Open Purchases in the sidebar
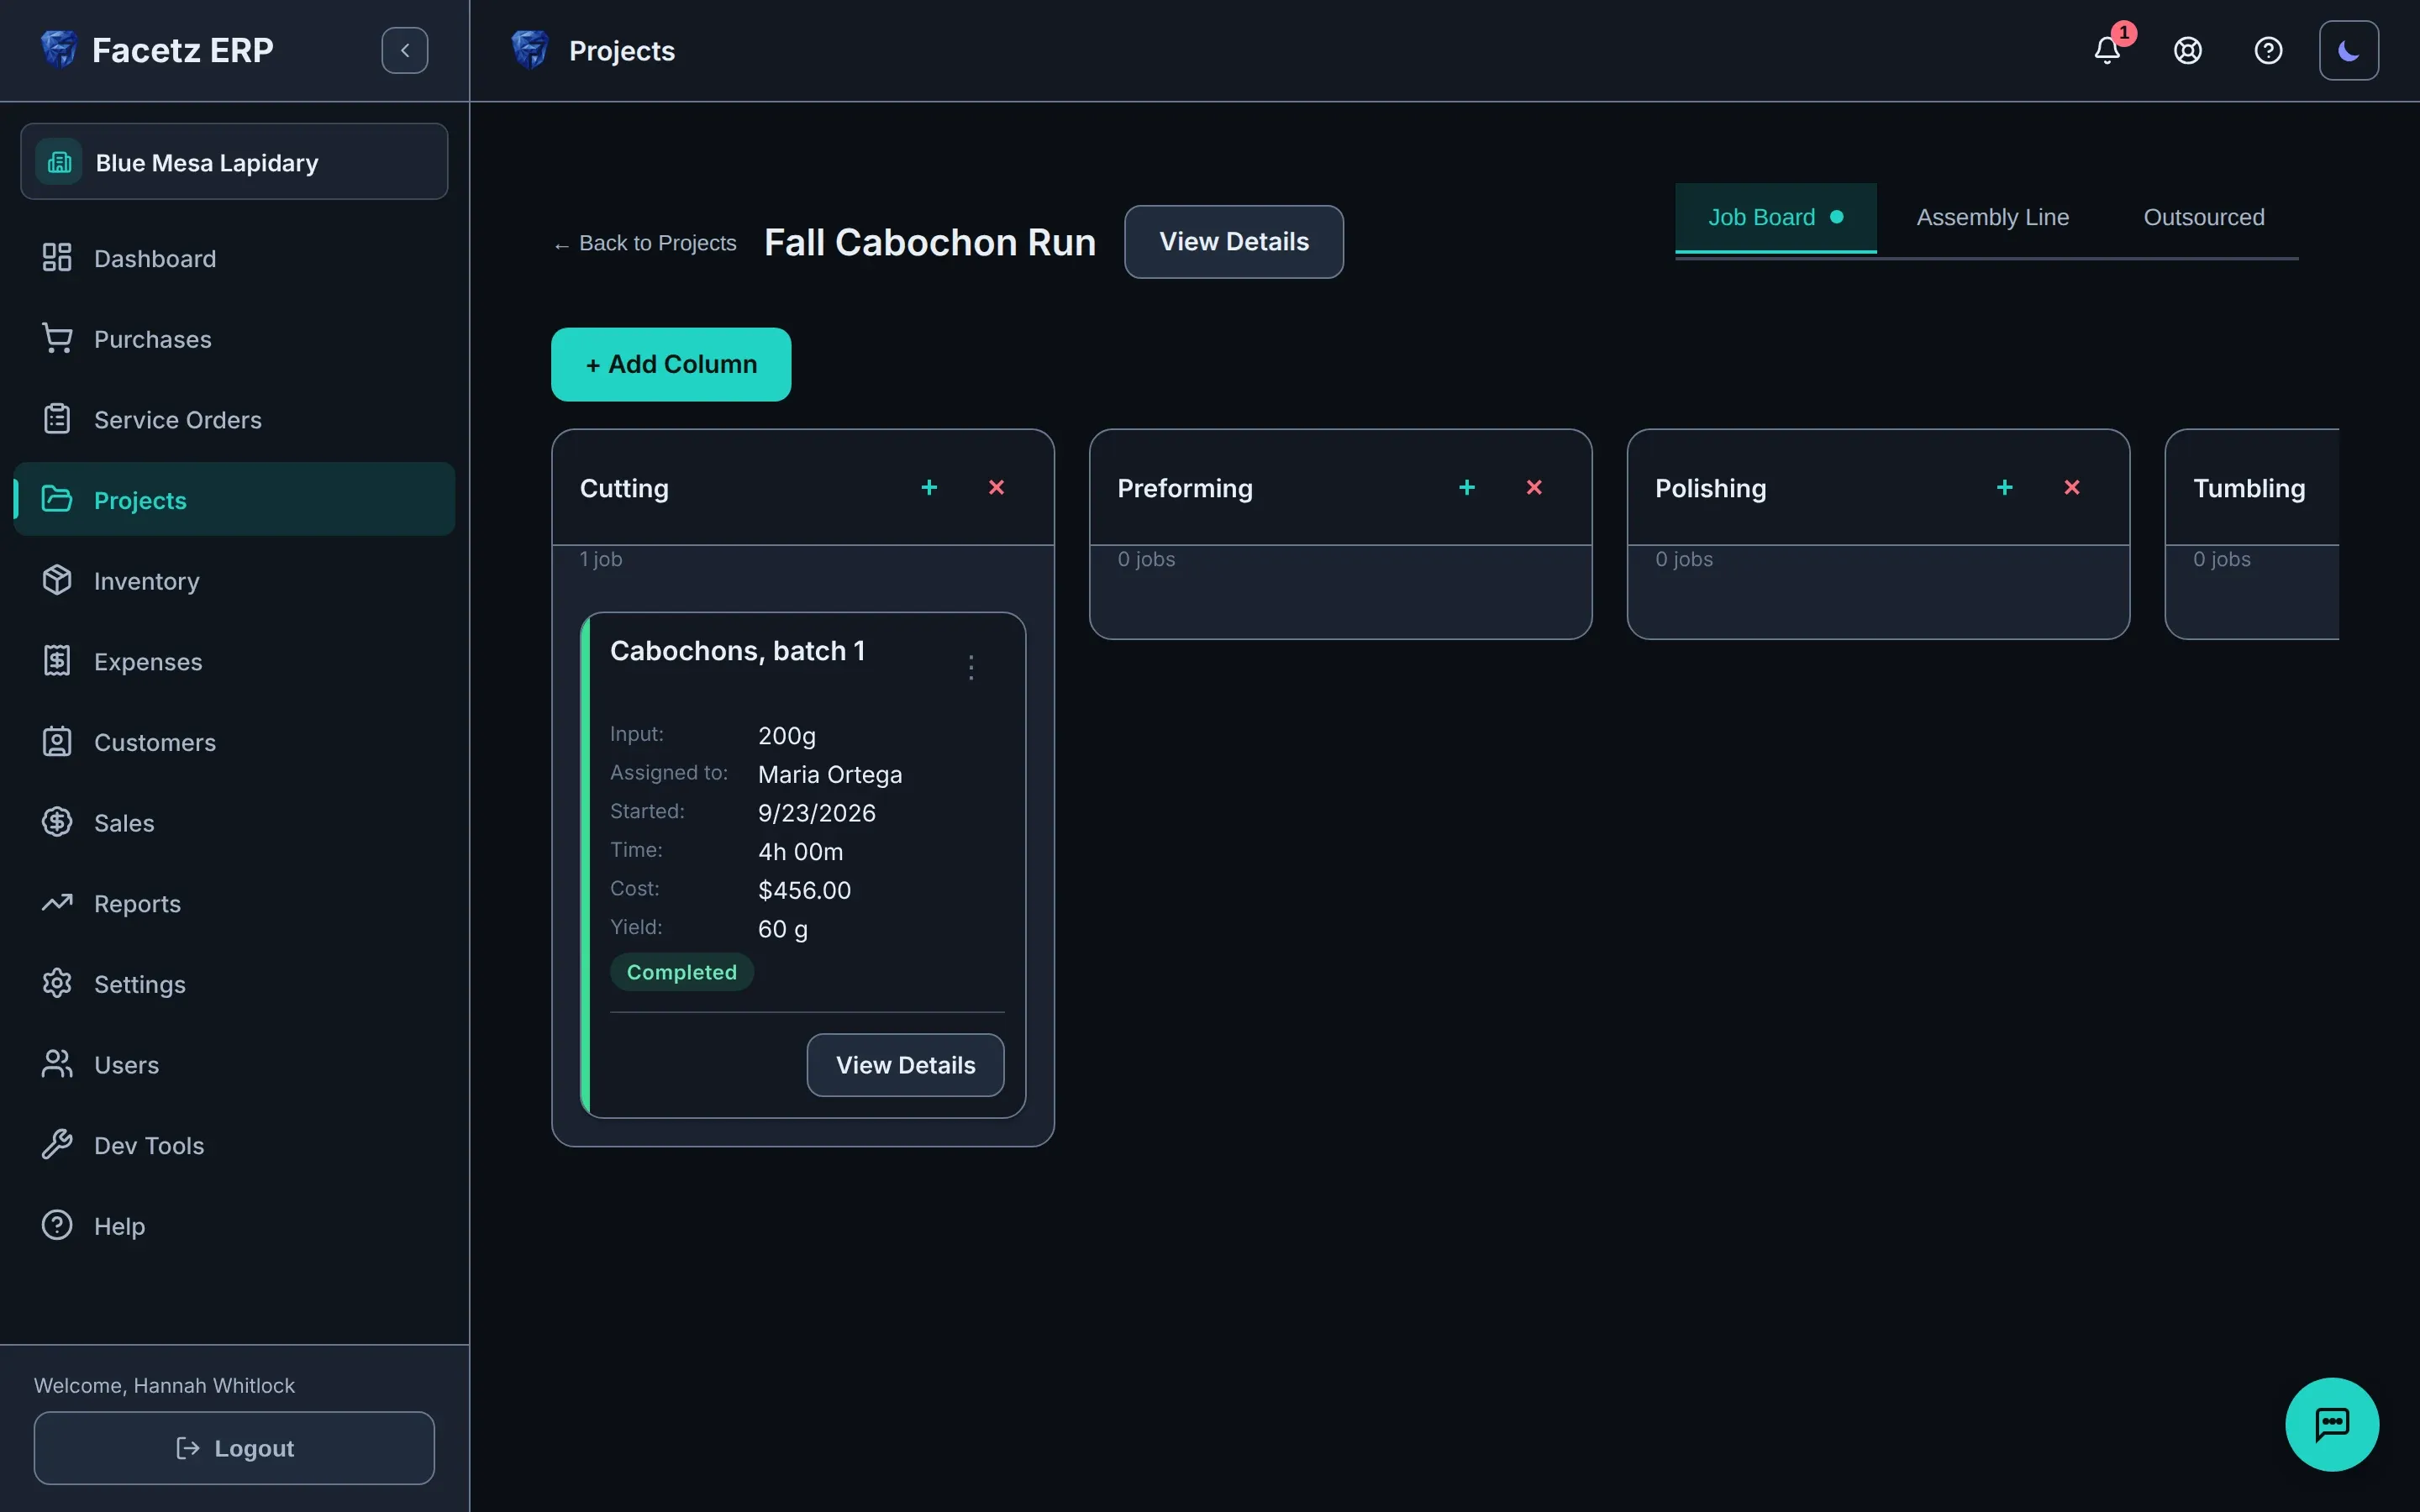 coord(234,339)
